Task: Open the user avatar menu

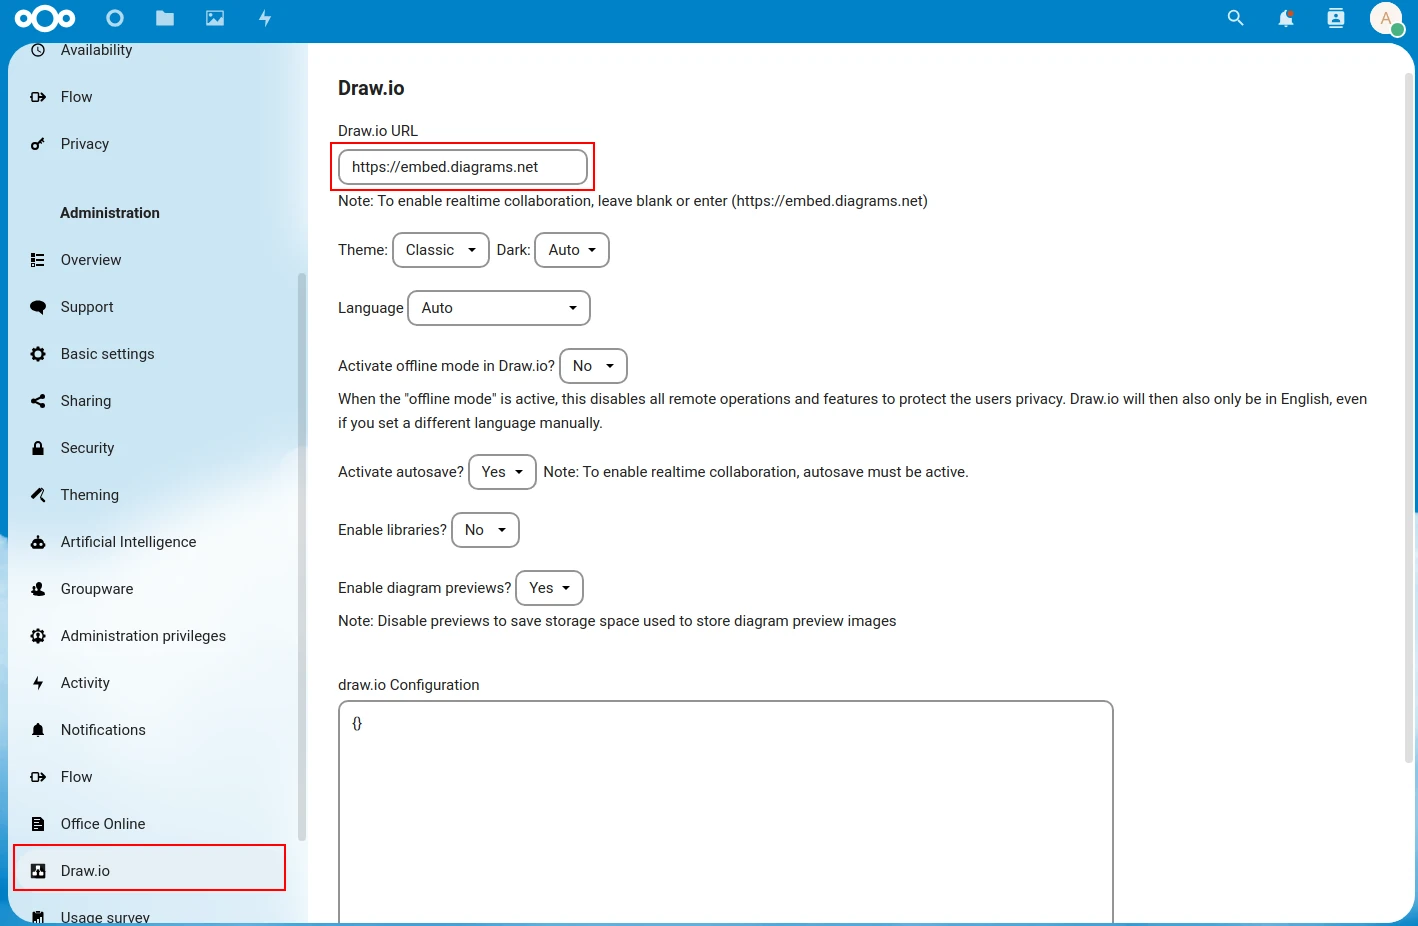Action: pos(1386,18)
